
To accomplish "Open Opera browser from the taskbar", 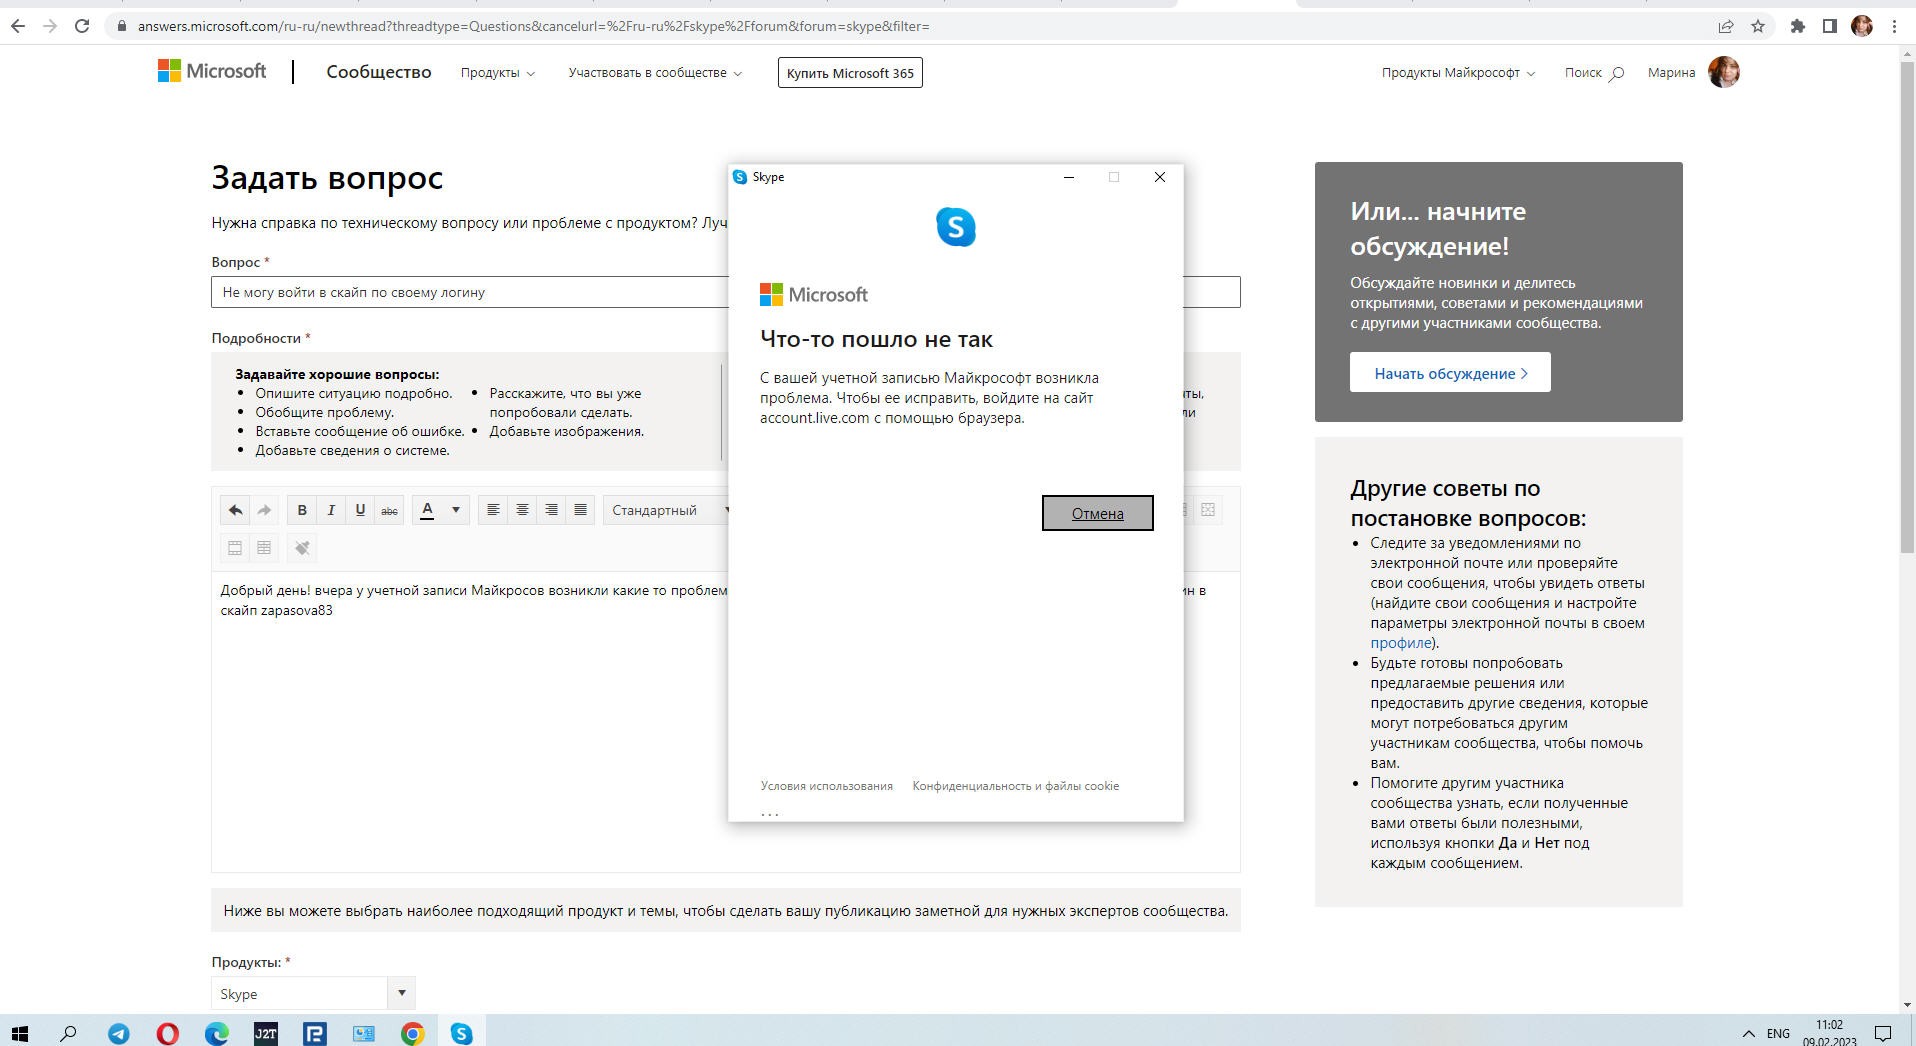I will (x=167, y=1033).
